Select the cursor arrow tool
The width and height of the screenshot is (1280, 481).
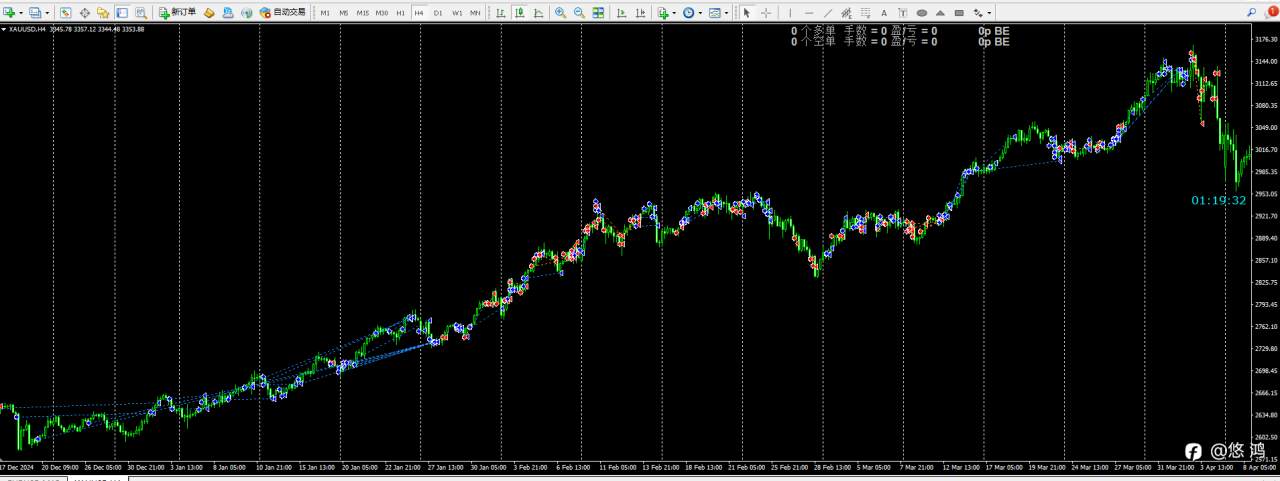coord(746,12)
